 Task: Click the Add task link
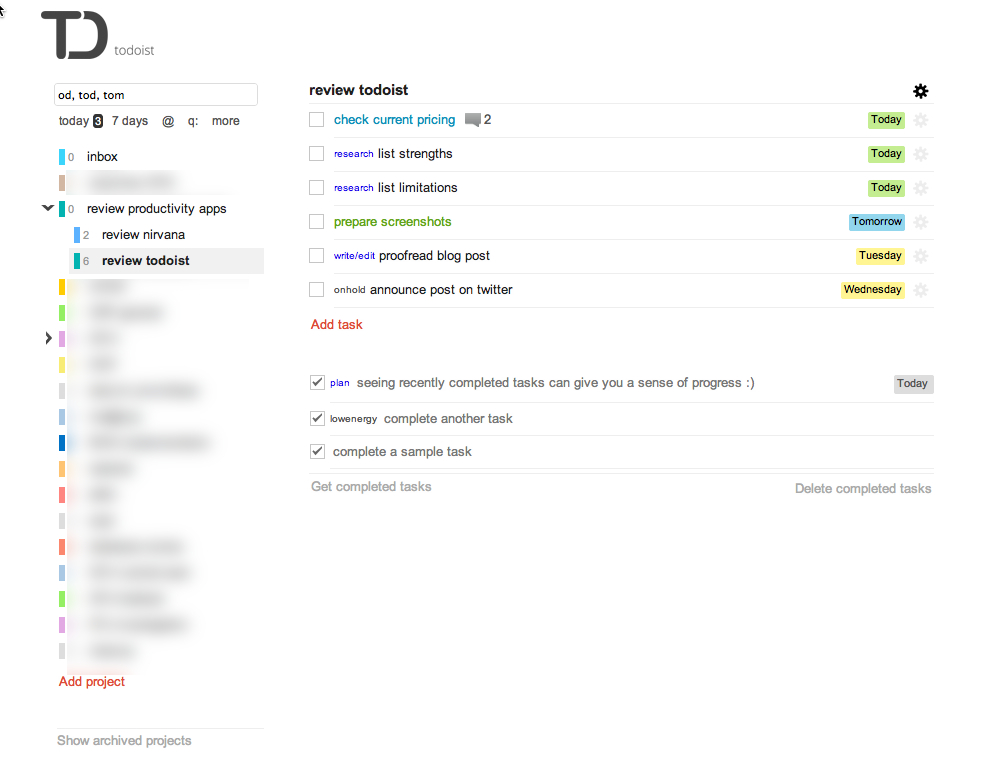coord(337,325)
